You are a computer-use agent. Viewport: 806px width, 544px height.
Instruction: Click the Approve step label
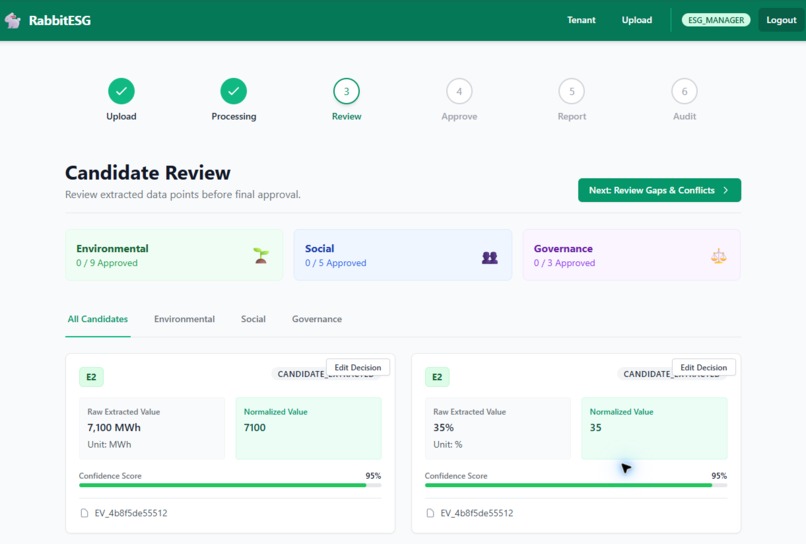click(x=459, y=117)
